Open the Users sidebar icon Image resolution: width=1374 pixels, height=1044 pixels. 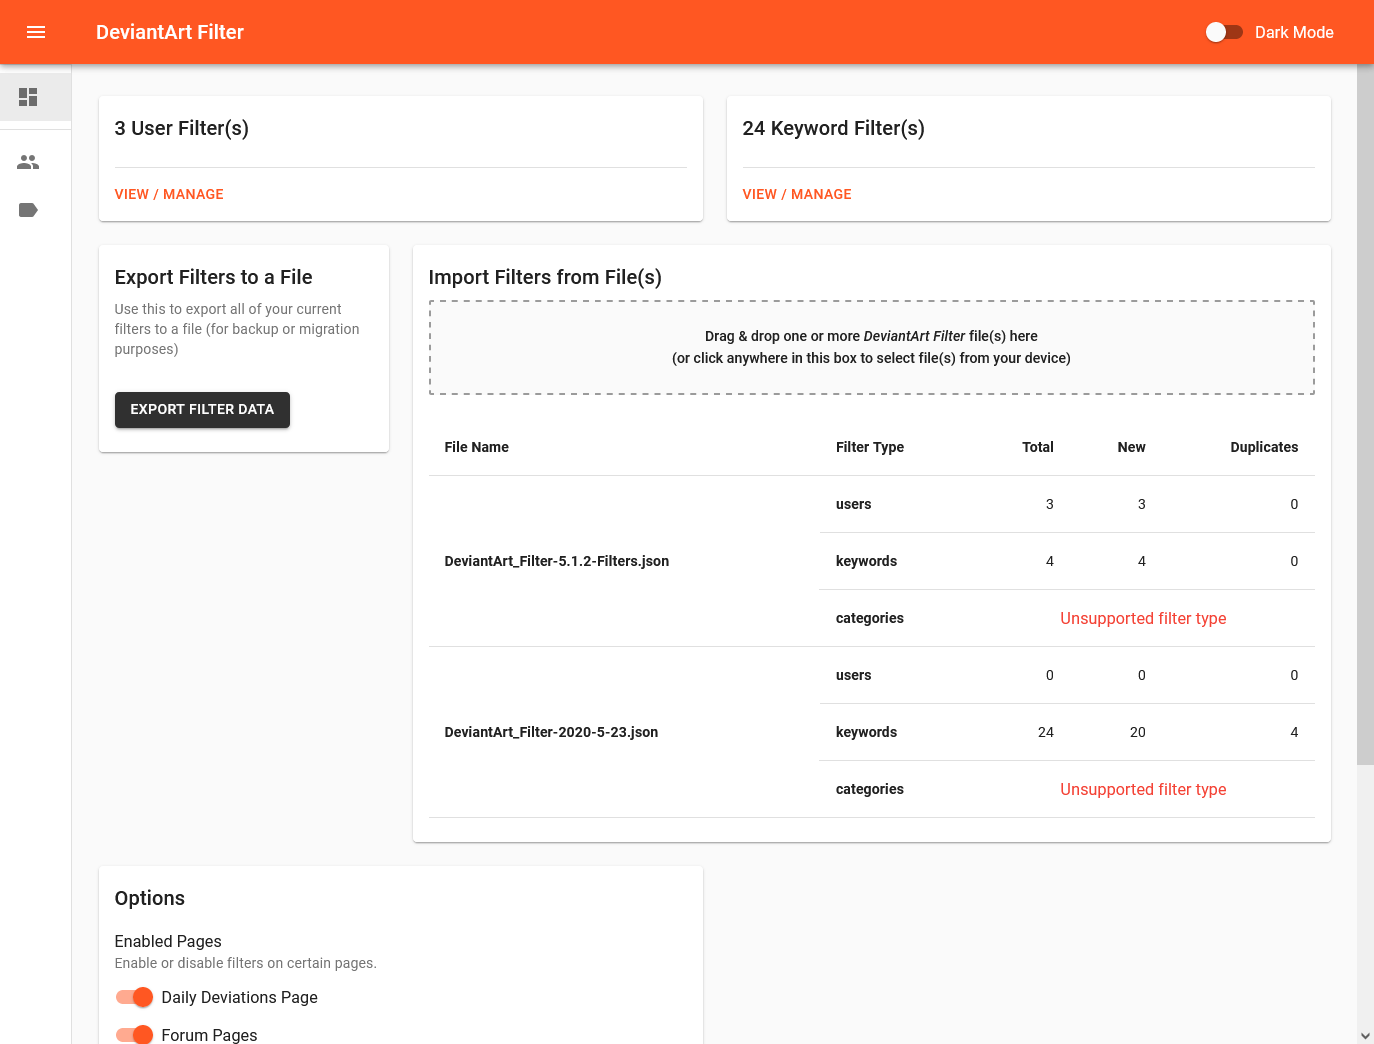pos(28,162)
